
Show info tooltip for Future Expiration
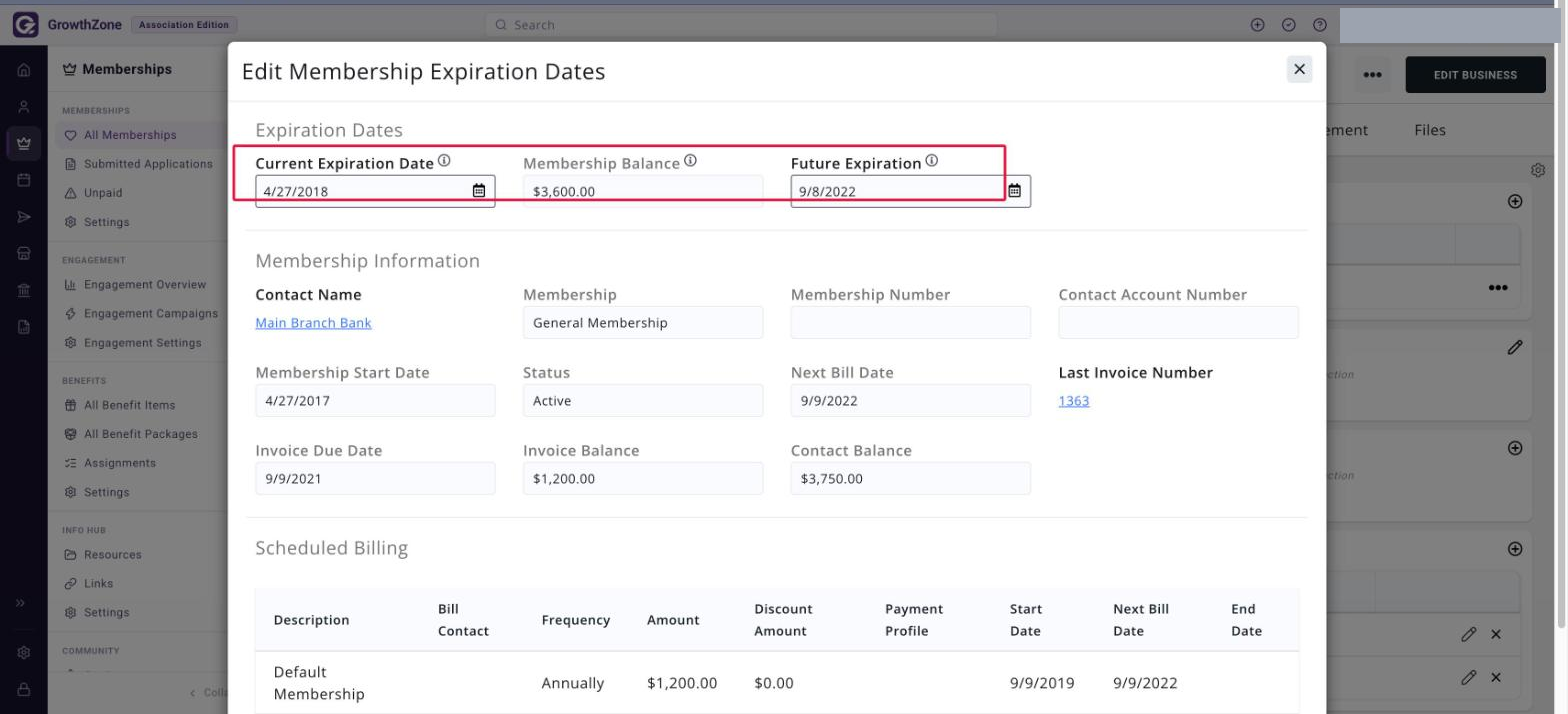[931, 161]
